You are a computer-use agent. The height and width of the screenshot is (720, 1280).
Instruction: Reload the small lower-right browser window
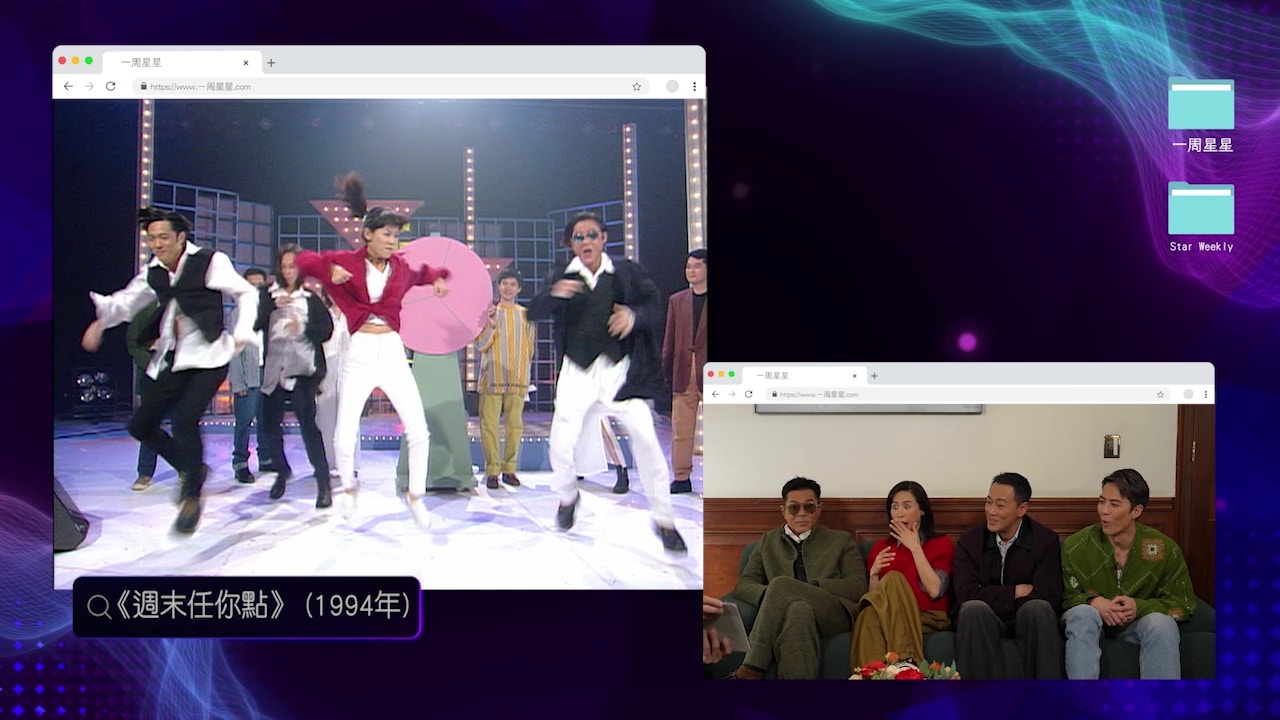[748, 394]
